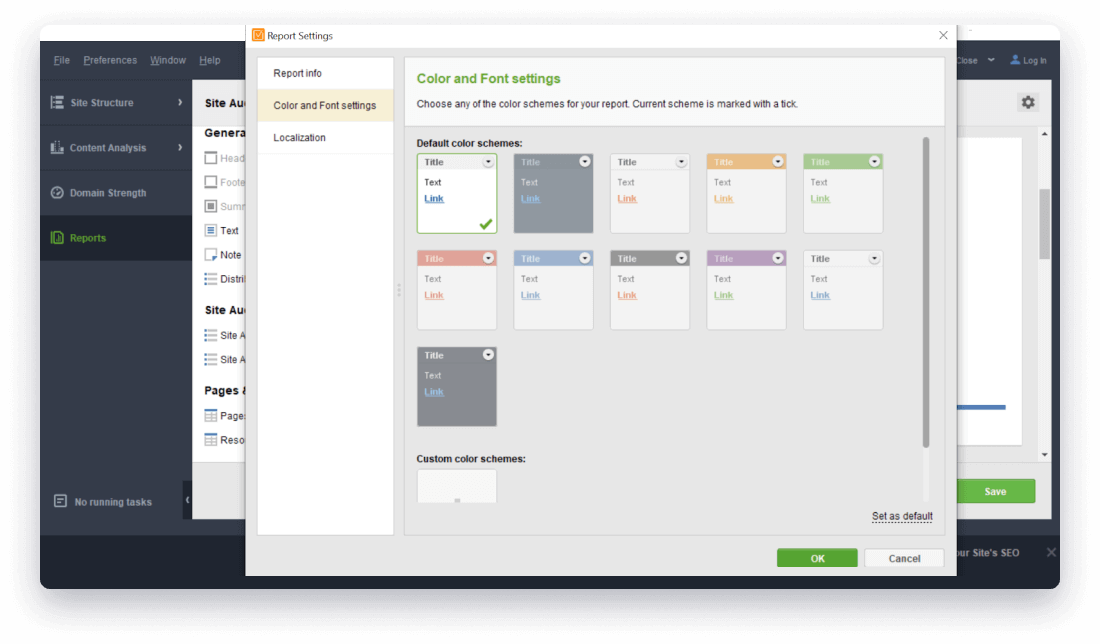1100x644 pixels.
Task: Click the Content Analysis bar chart icon
Action: click(x=58, y=147)
